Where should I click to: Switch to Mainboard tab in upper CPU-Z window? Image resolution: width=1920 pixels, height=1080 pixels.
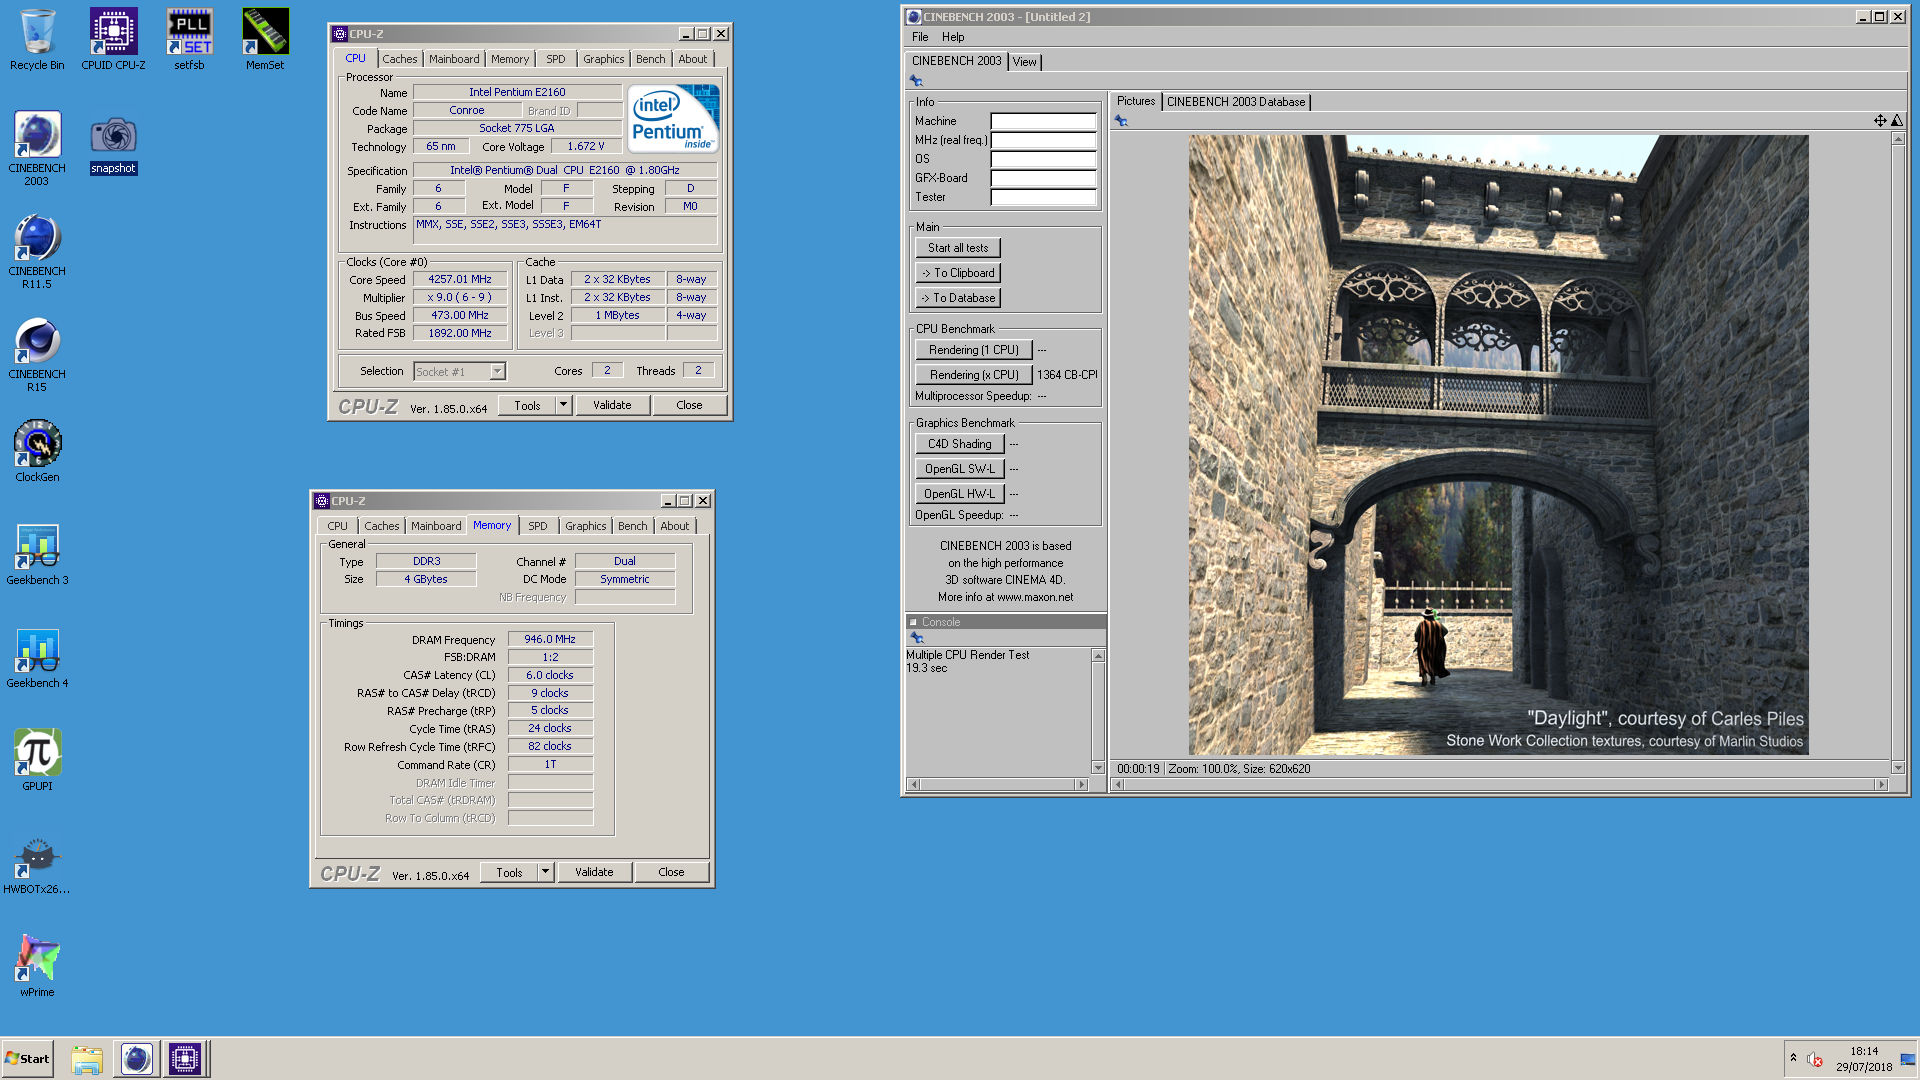click(454, 59)
